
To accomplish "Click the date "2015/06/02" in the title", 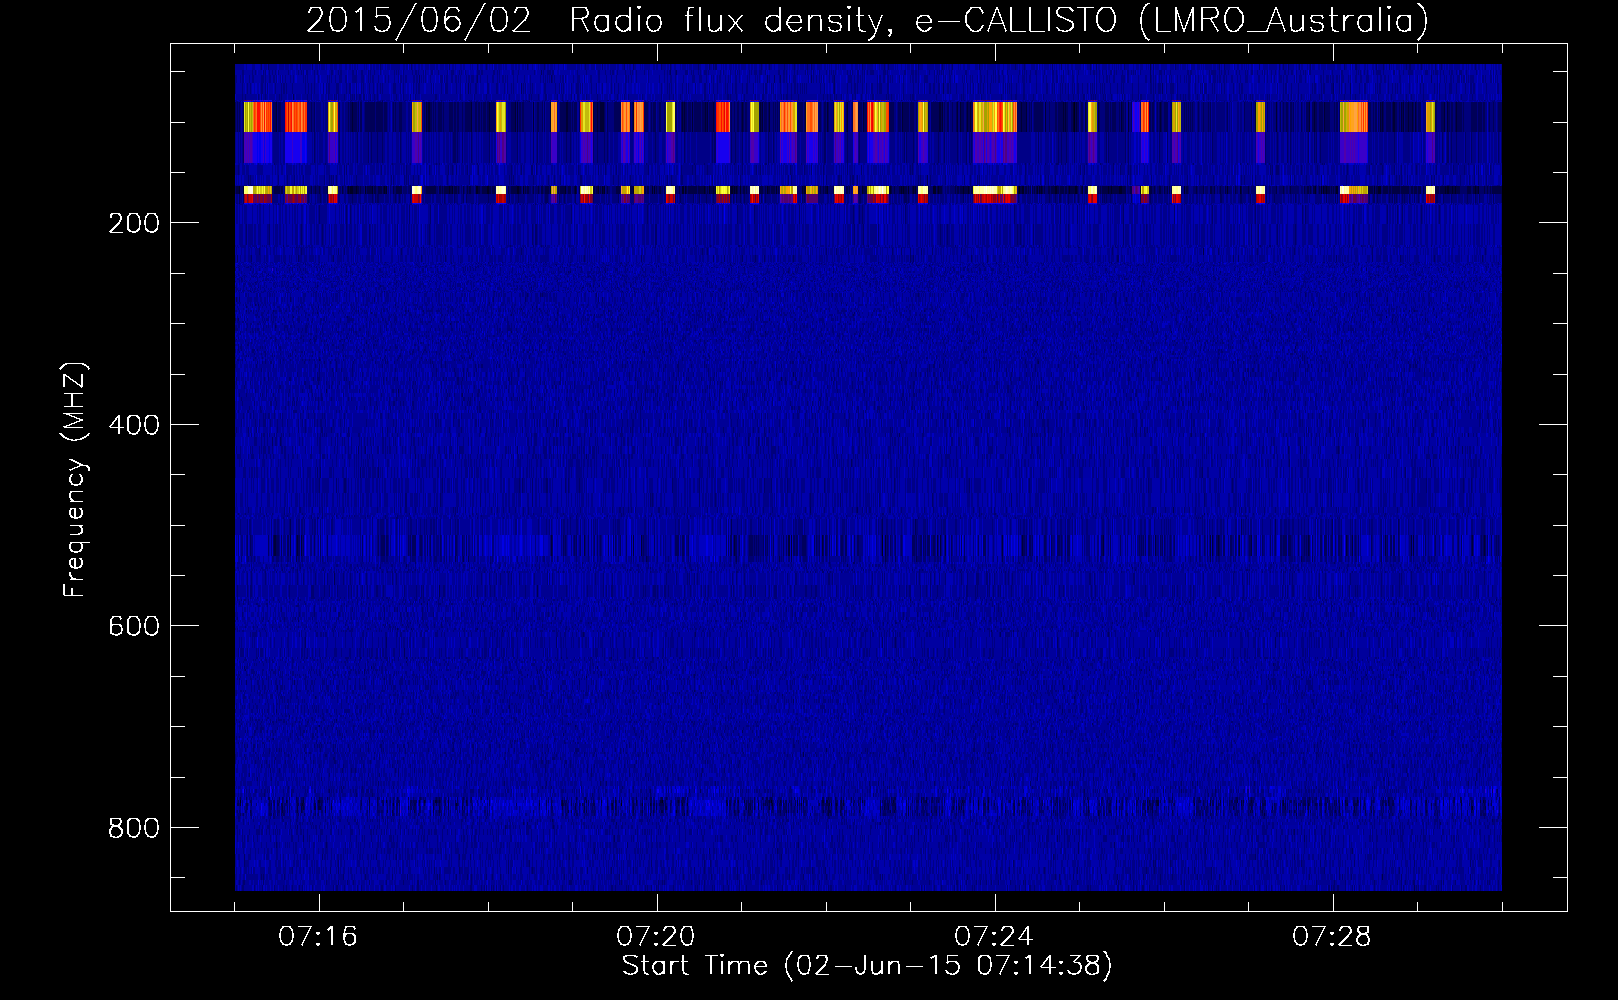I will tap(419, 20).
